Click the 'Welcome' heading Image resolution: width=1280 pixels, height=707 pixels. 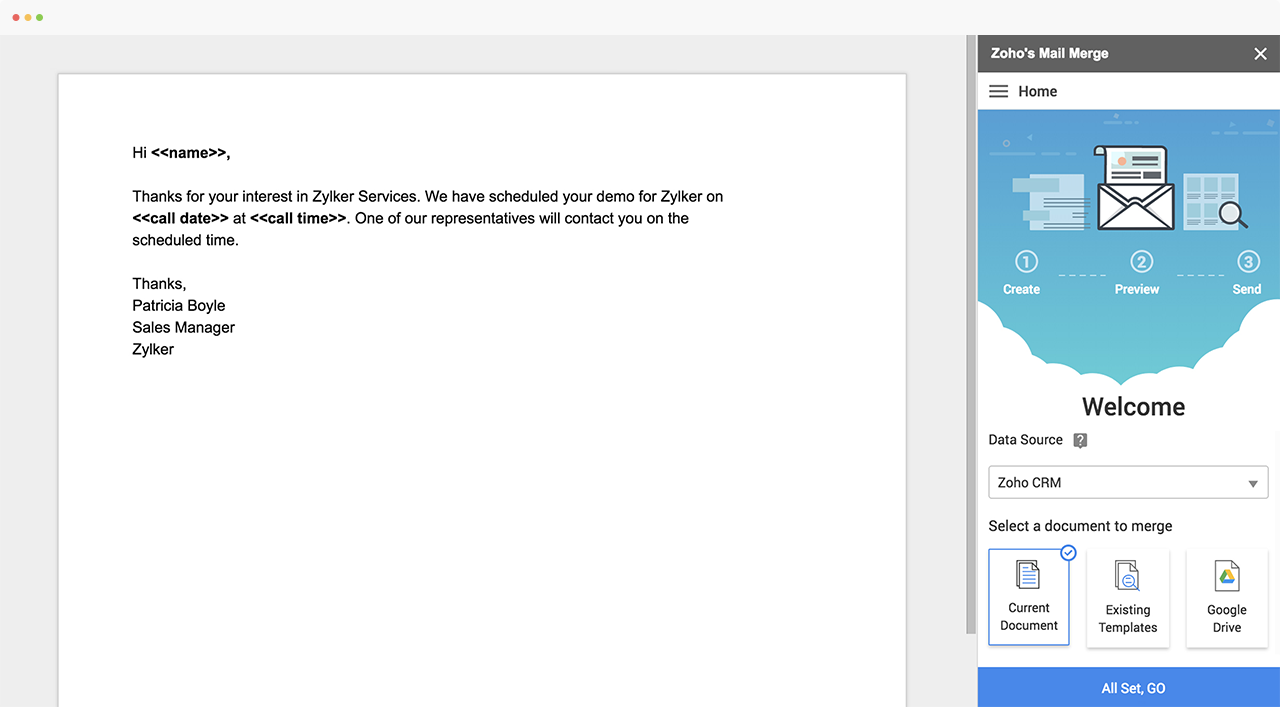(x=1133, y=407)
